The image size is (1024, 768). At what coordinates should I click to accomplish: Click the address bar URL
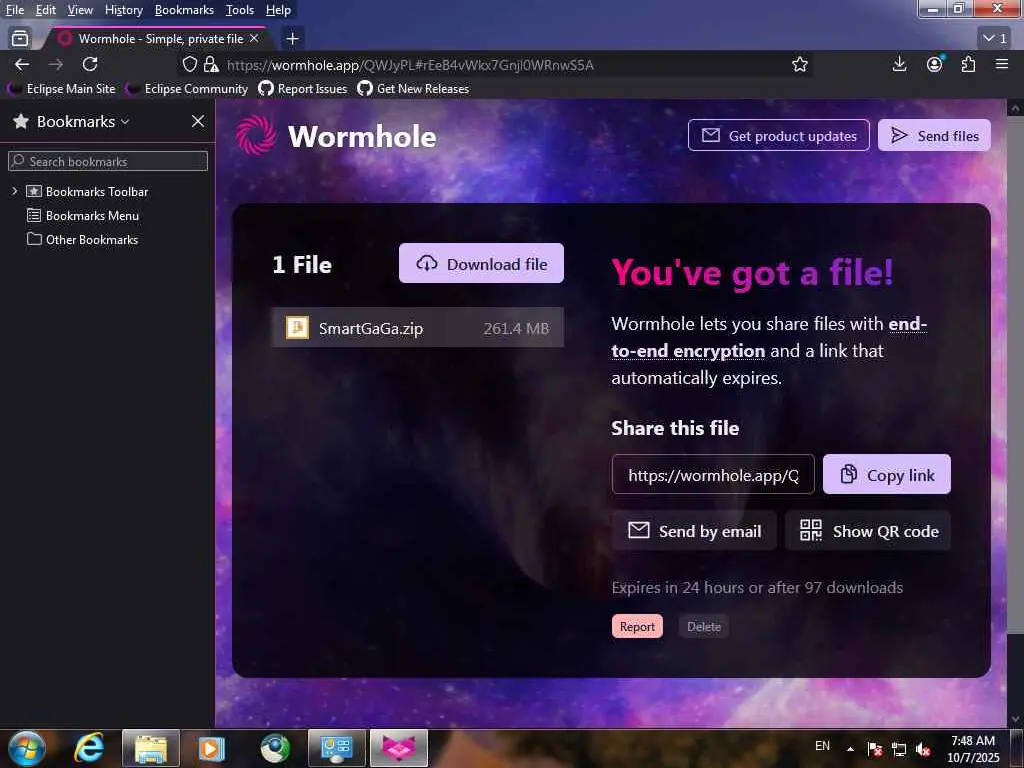tap(410, 65)
